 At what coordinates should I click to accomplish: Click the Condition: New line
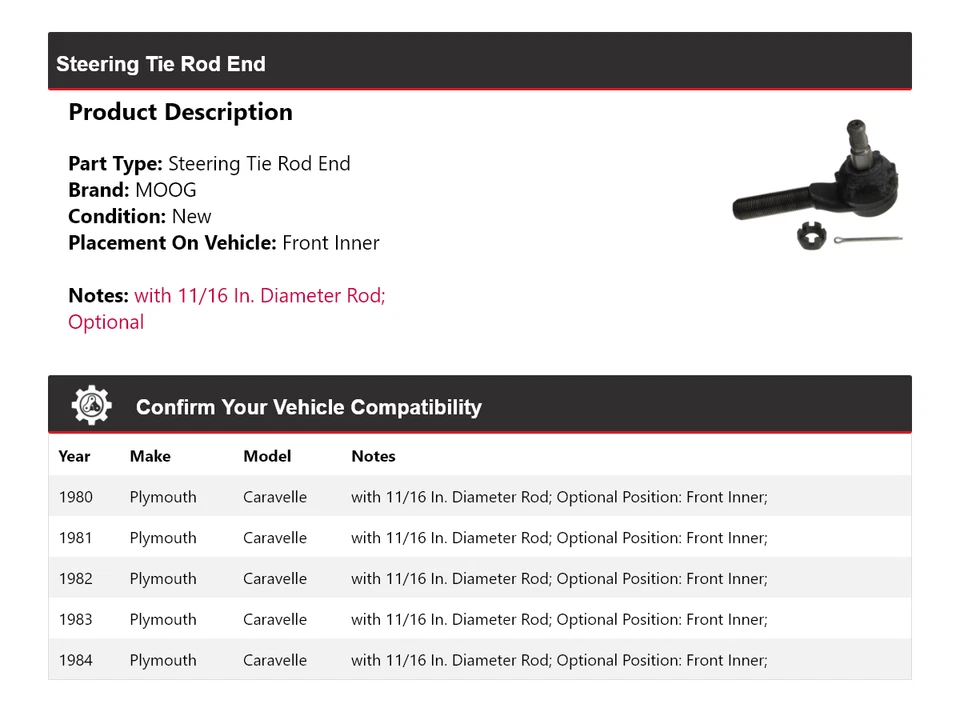(140, 216)
